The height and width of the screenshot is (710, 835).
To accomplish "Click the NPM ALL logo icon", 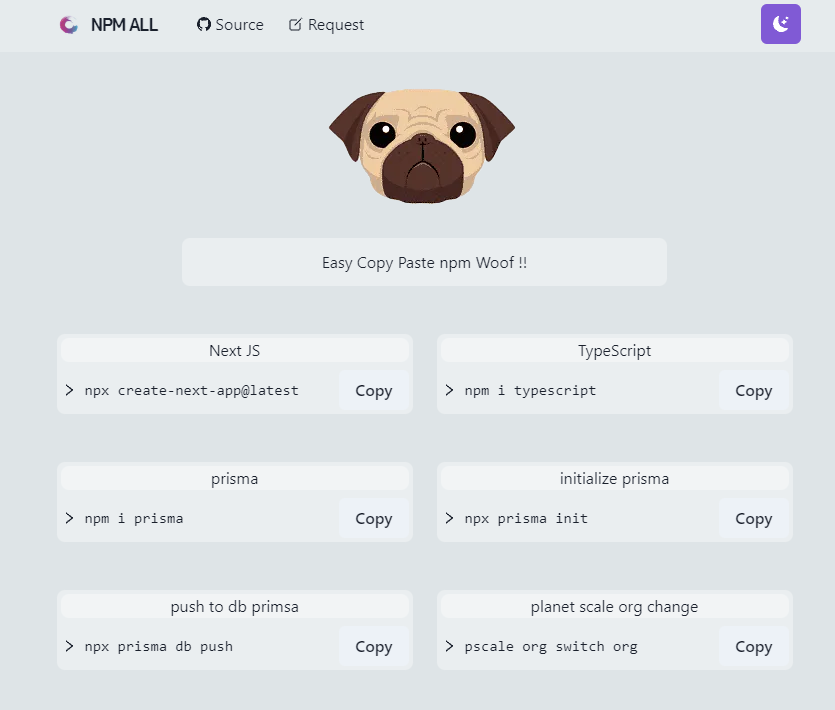I will point(67,24).
